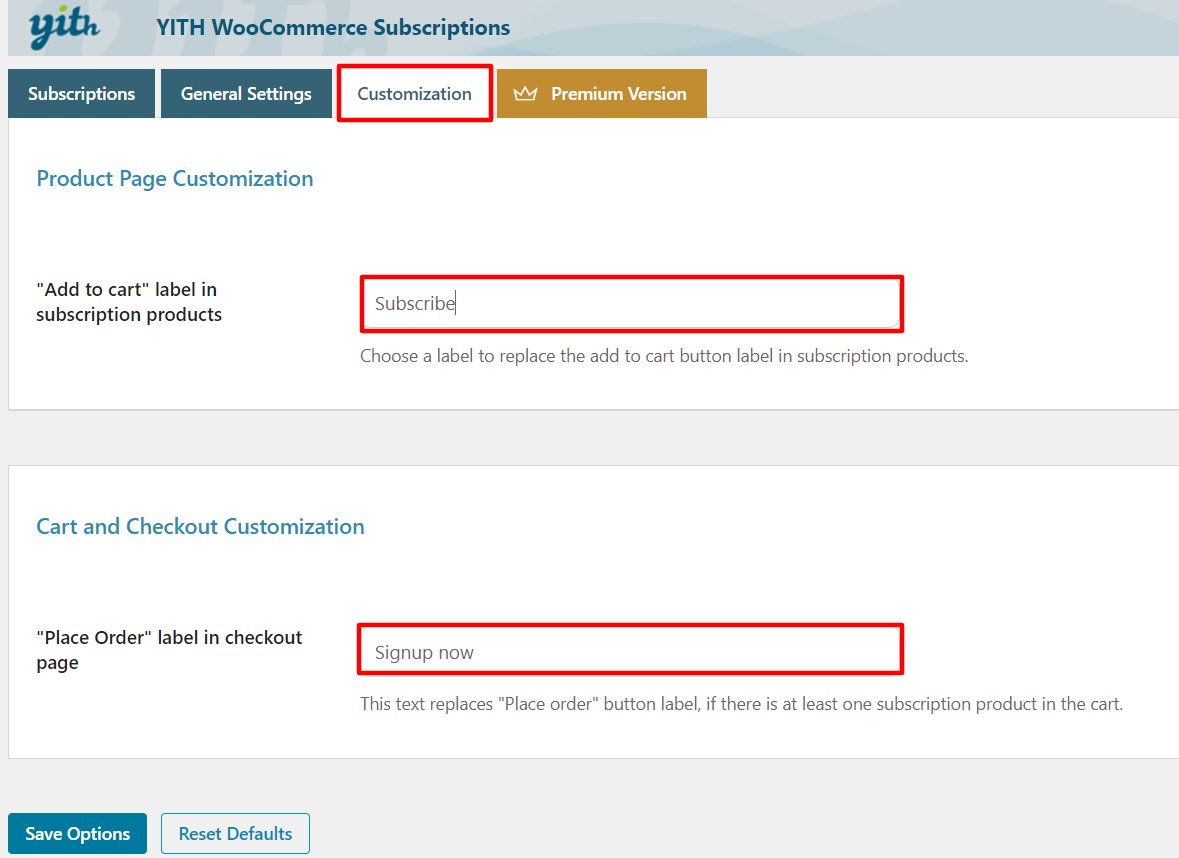Save Options button
Screen dimensions: 1179x858
[x=77, y=833]
